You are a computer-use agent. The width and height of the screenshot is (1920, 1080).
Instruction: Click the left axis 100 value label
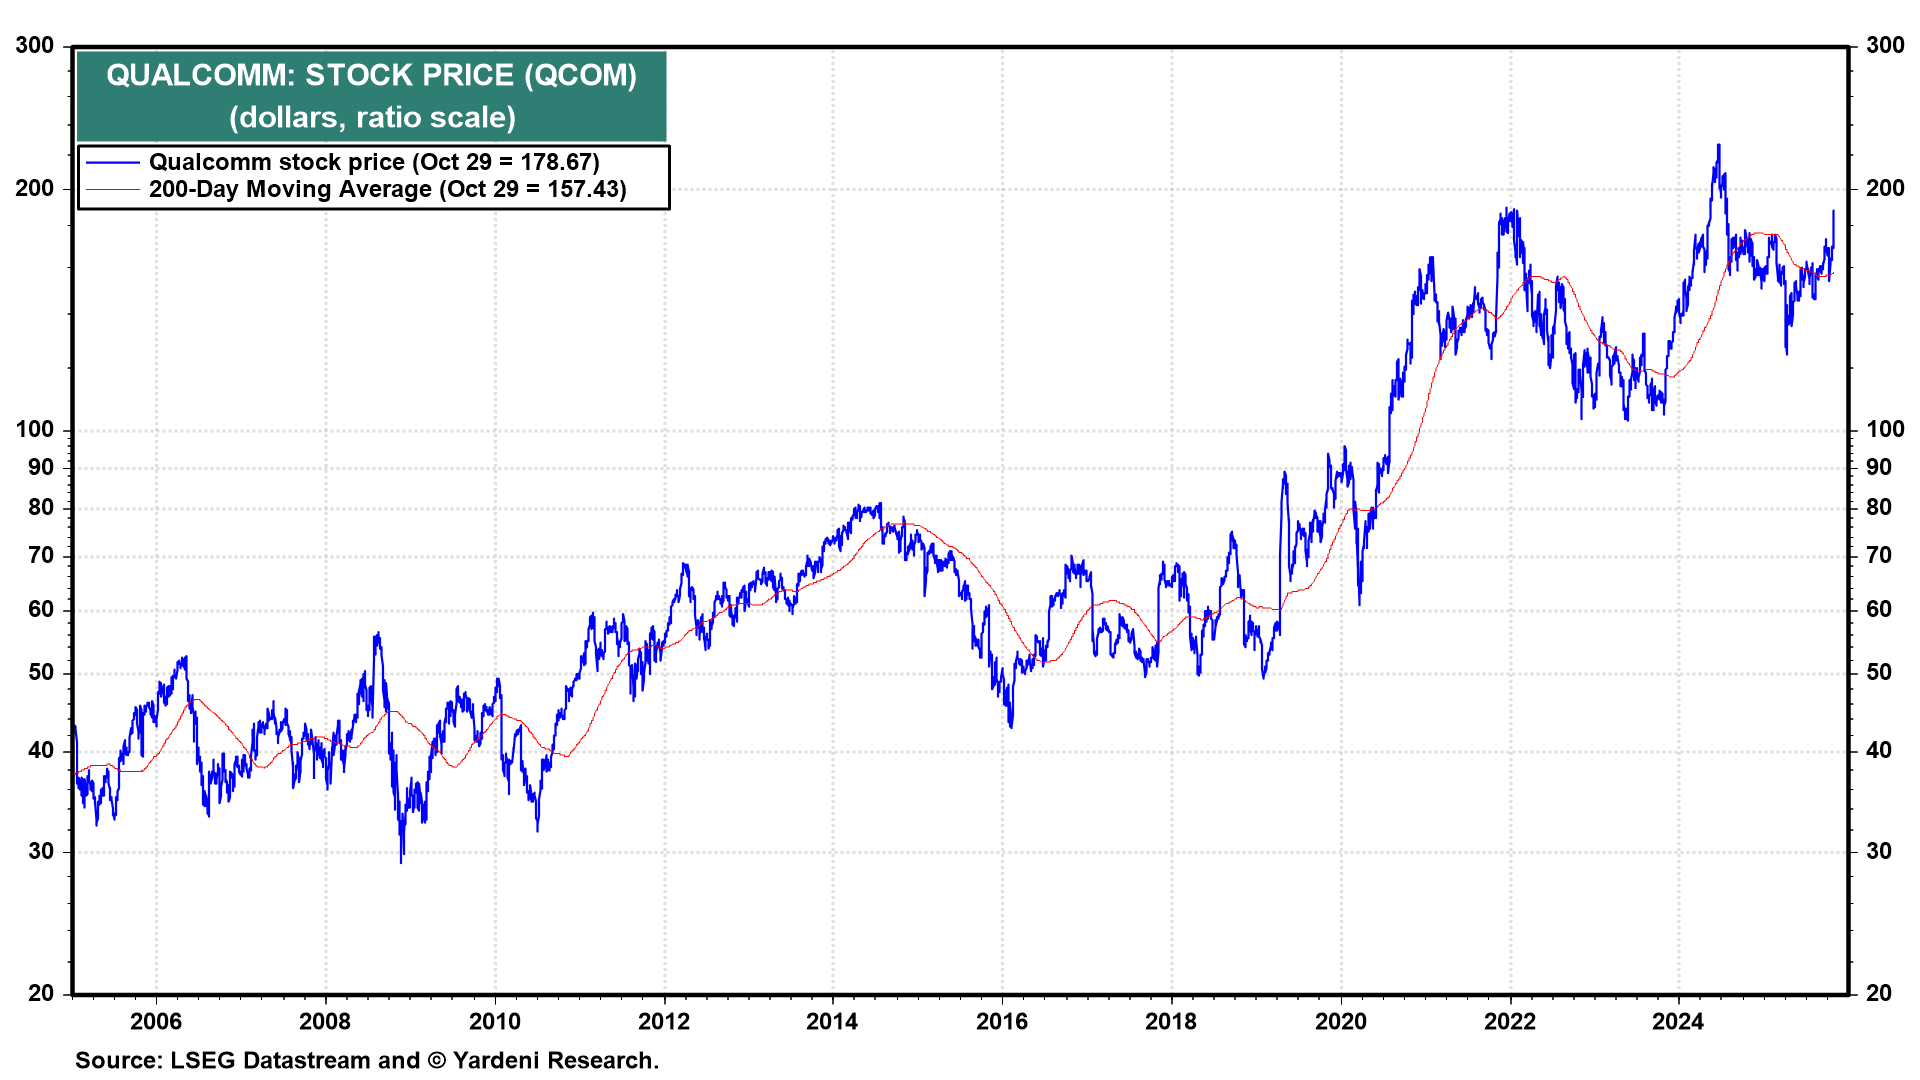pos(35,429)
